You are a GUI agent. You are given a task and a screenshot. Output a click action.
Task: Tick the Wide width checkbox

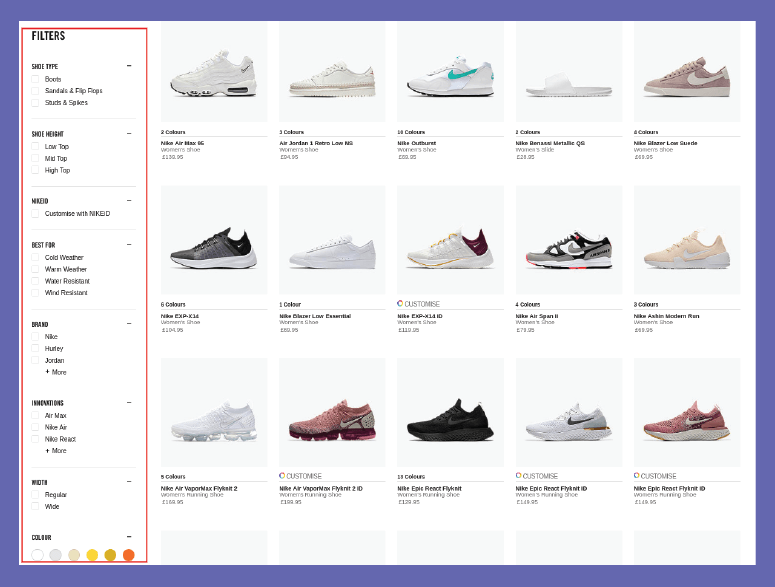click(x=35, y=506)
